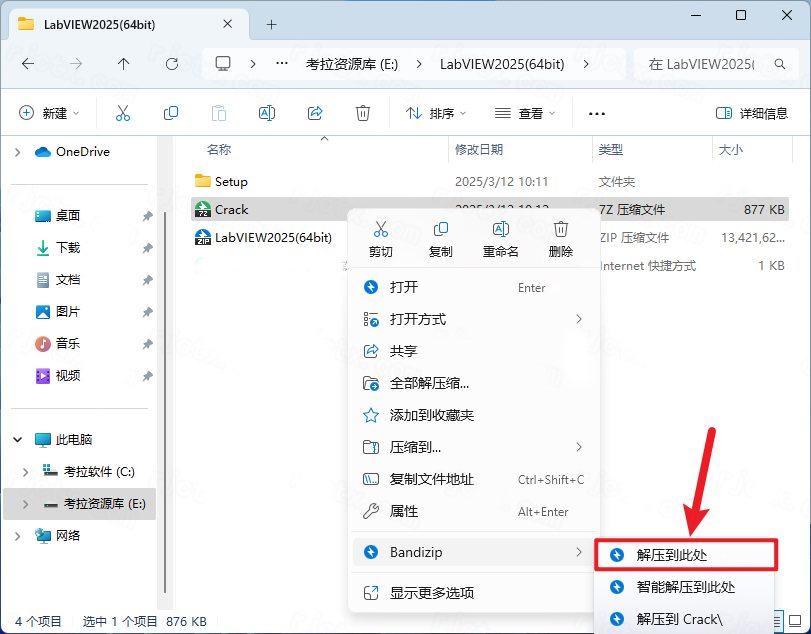Click 考拉资源库 (E:) in the address bar
This screenshot has width=811, height=634.
pos(352,64)
